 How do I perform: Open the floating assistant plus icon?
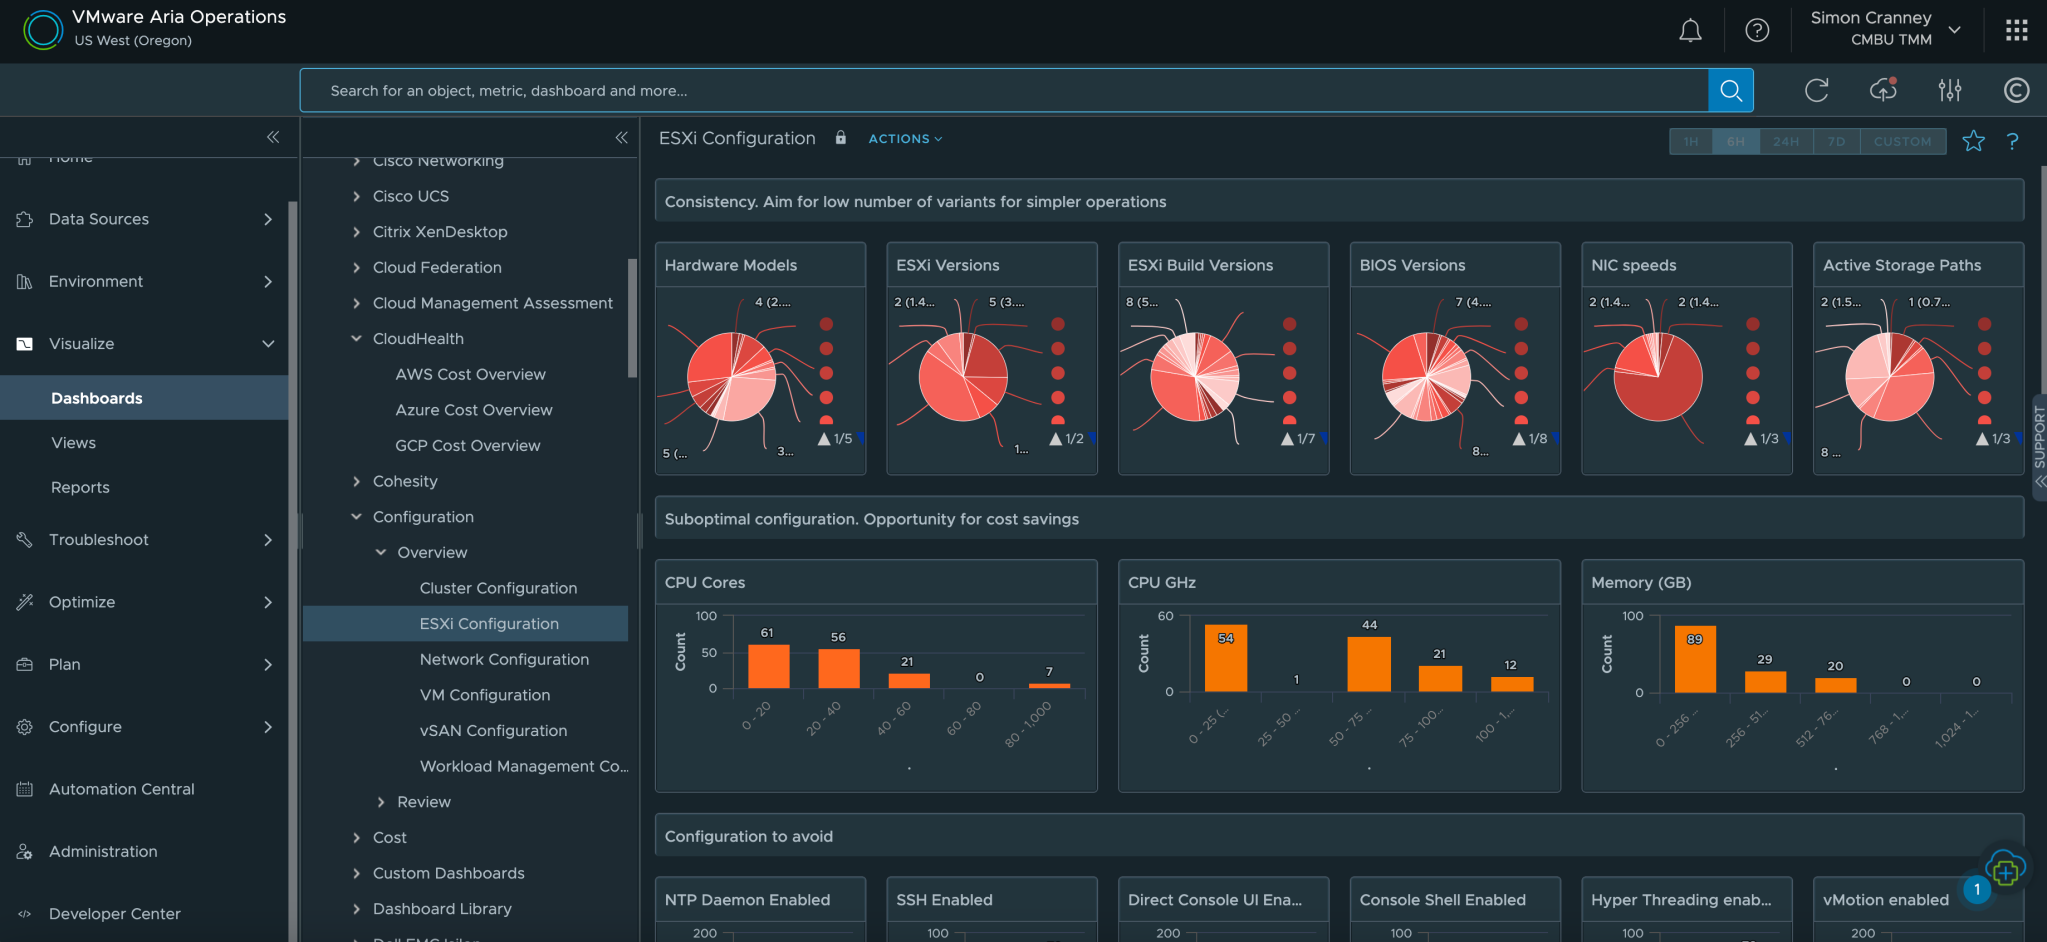(x=2005, y=871)
